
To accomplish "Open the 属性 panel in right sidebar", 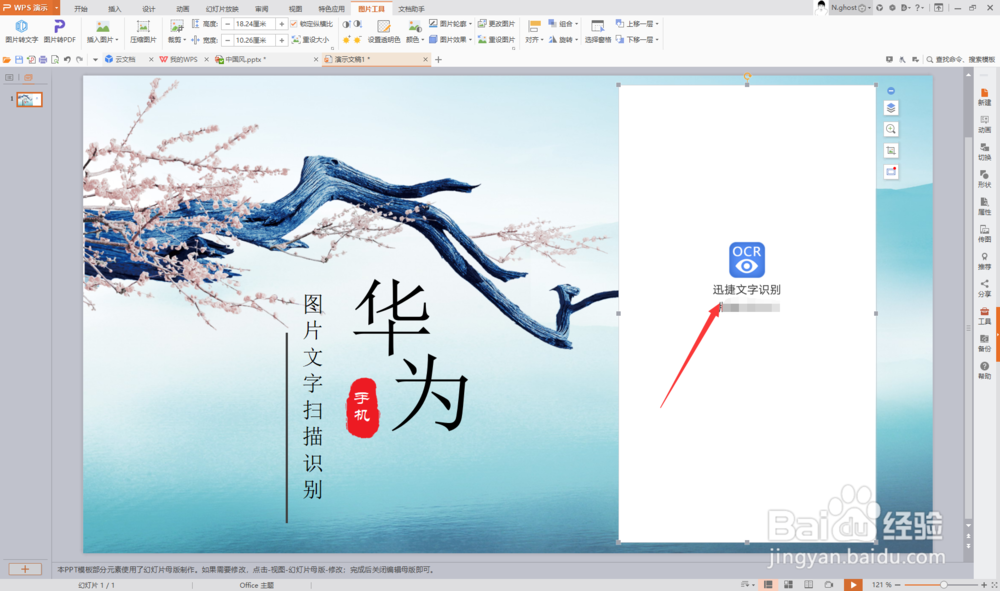I will (985, 207).
